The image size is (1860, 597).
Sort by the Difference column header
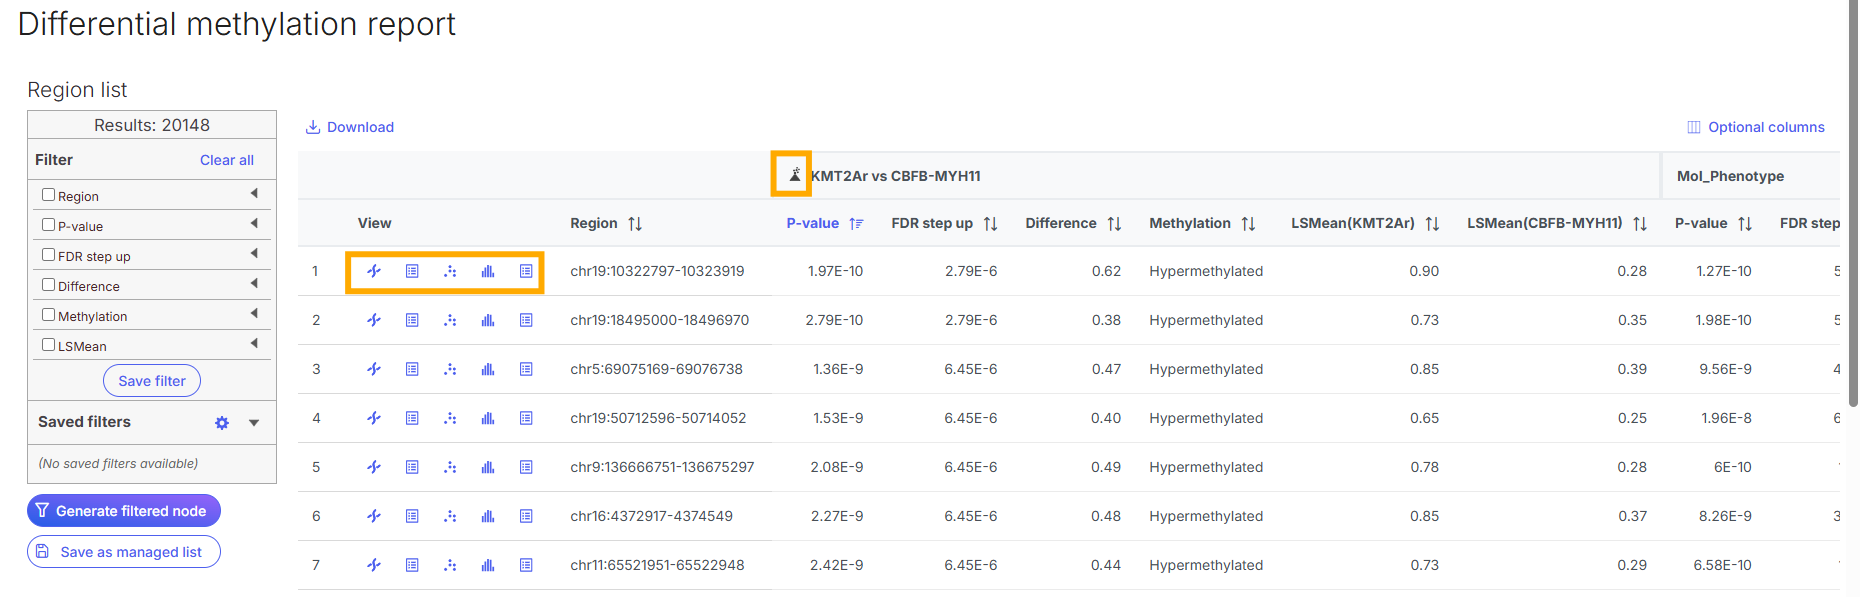pyautogui.click(x=1114, y=224)
